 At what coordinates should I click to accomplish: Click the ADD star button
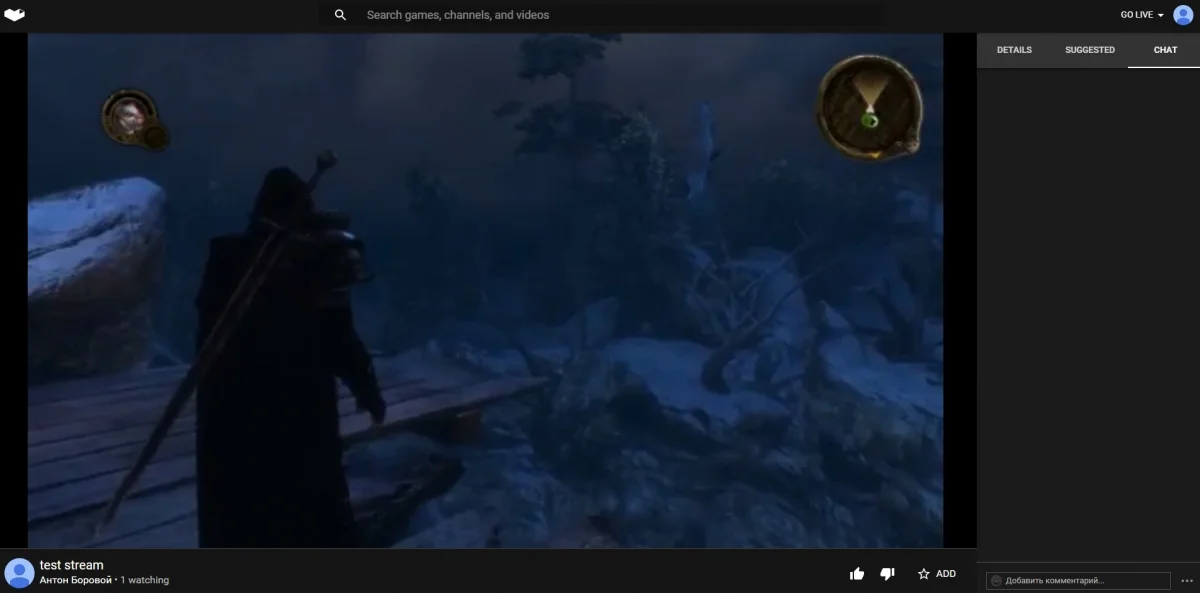[x=937, y=574]
